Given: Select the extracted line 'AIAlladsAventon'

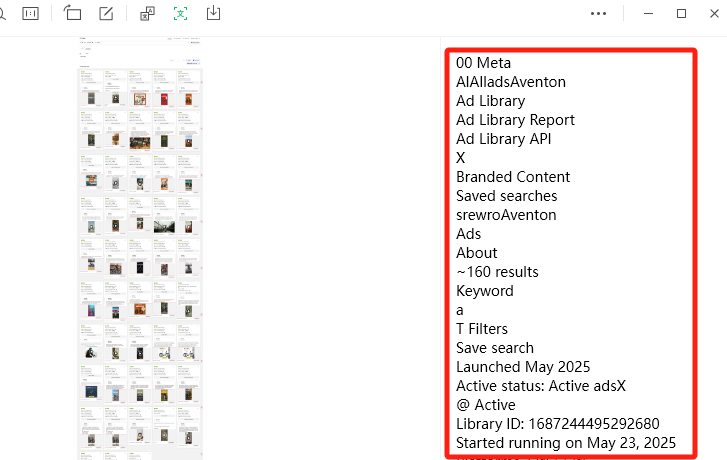Looking at the screenshot, I should tap(510, 82).
